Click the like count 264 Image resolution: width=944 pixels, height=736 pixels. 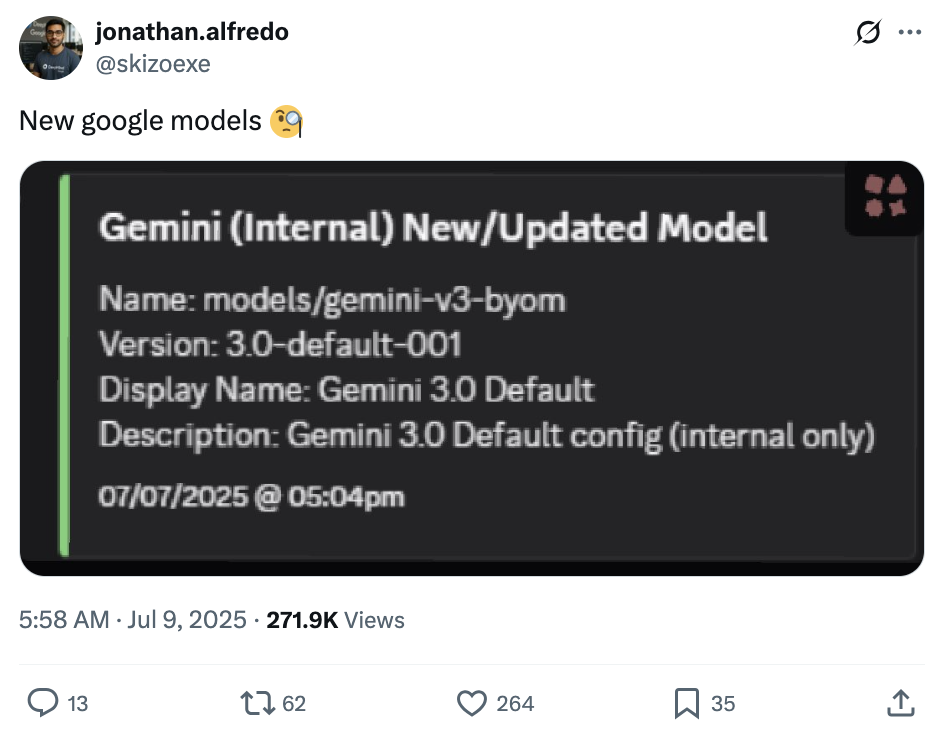(x=515, y=704)
